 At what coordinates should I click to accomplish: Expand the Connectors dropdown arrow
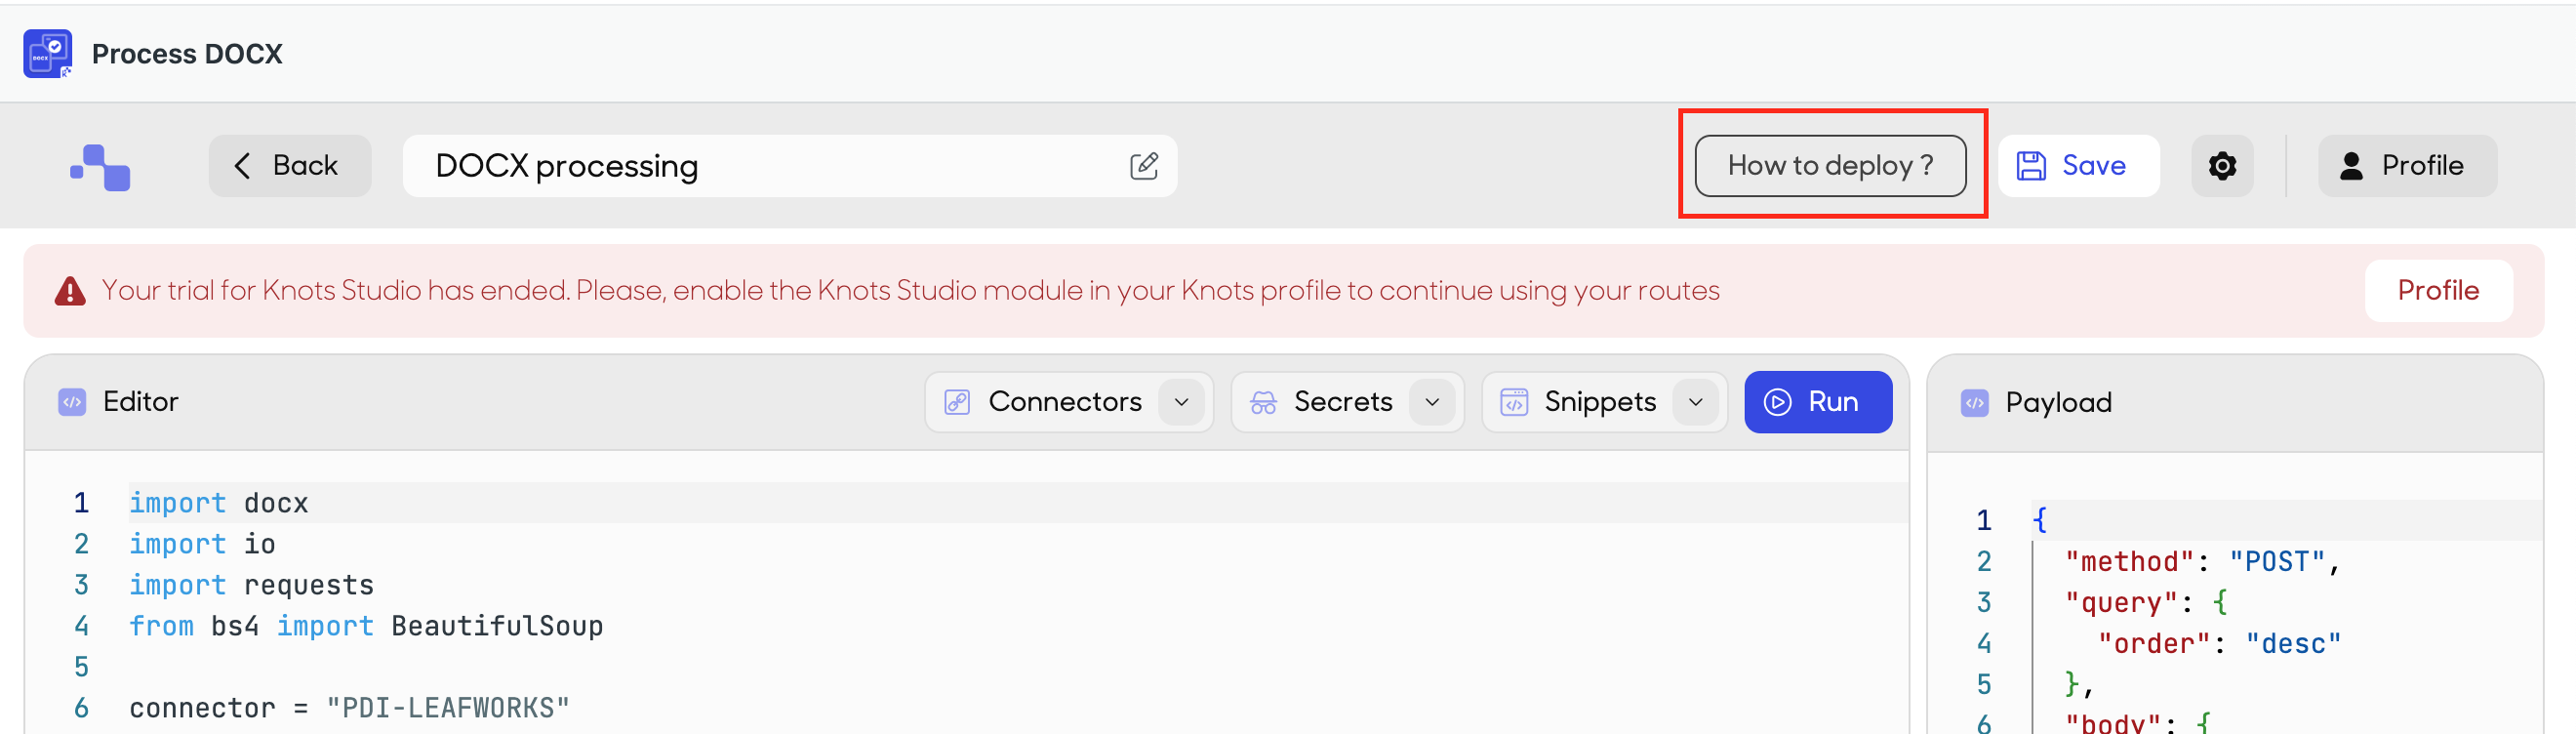point(1181,402)
